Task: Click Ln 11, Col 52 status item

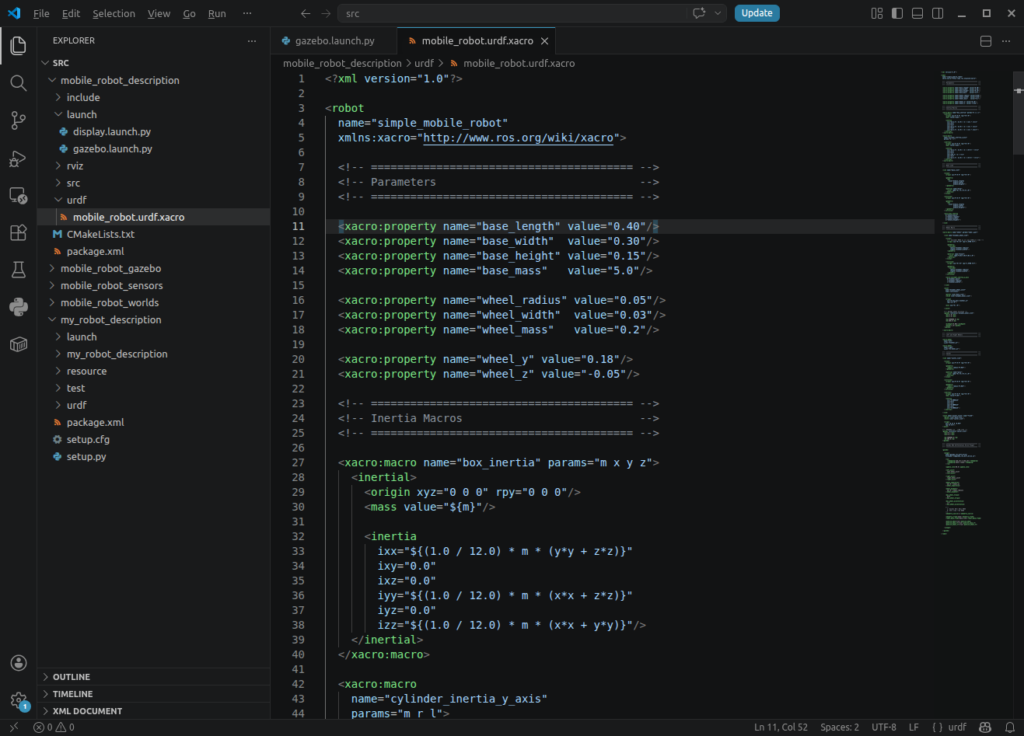Action: tap(780, 727)
